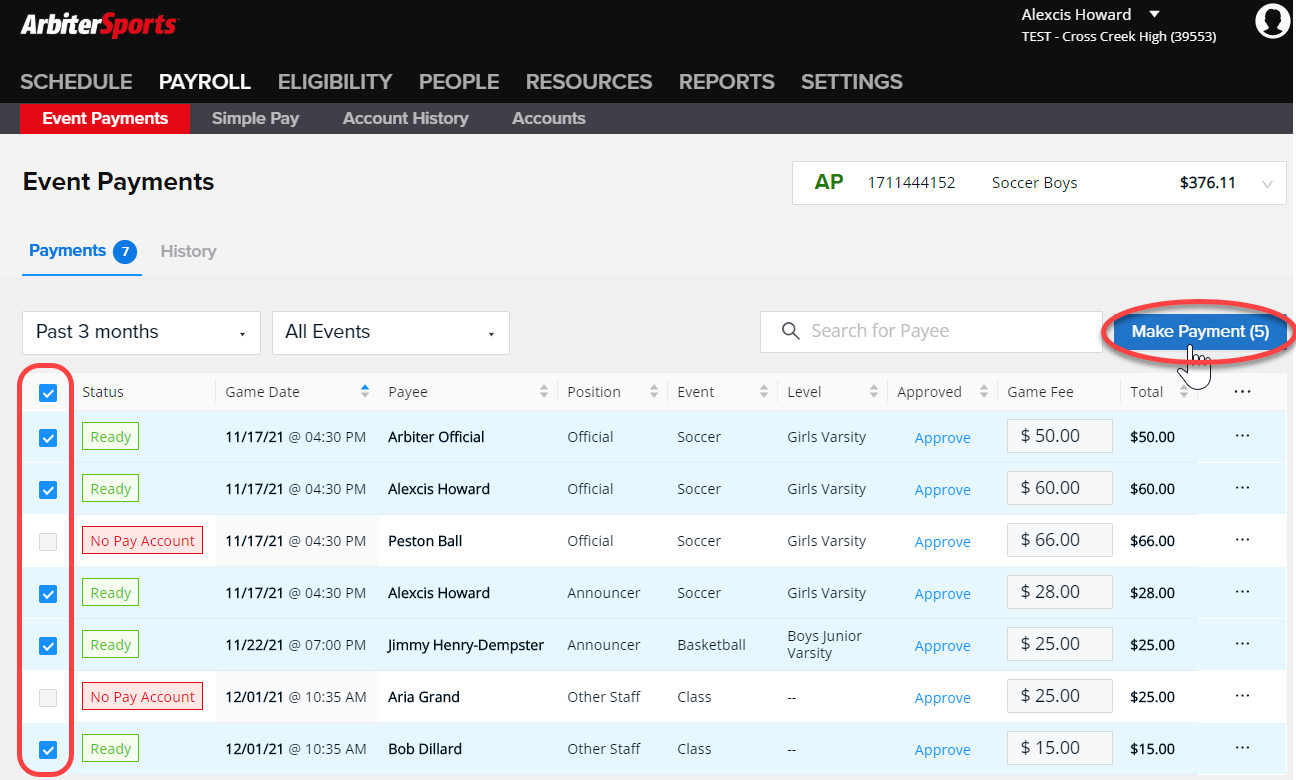Open row options for Arbiter Official payment

pos(1242,437)
